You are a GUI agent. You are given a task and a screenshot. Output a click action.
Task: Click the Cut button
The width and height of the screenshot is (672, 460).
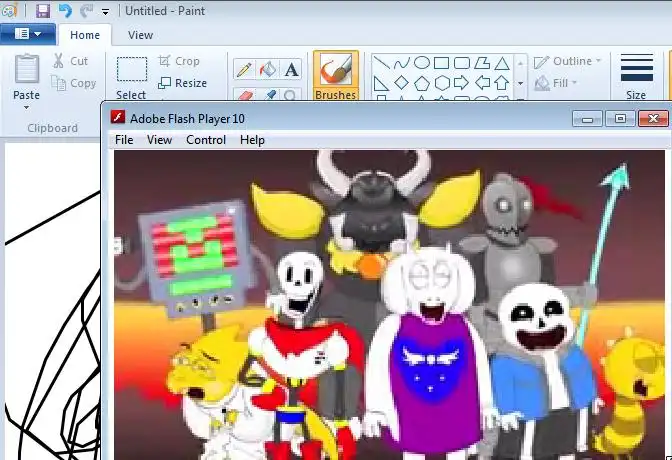tap(70, 61)
